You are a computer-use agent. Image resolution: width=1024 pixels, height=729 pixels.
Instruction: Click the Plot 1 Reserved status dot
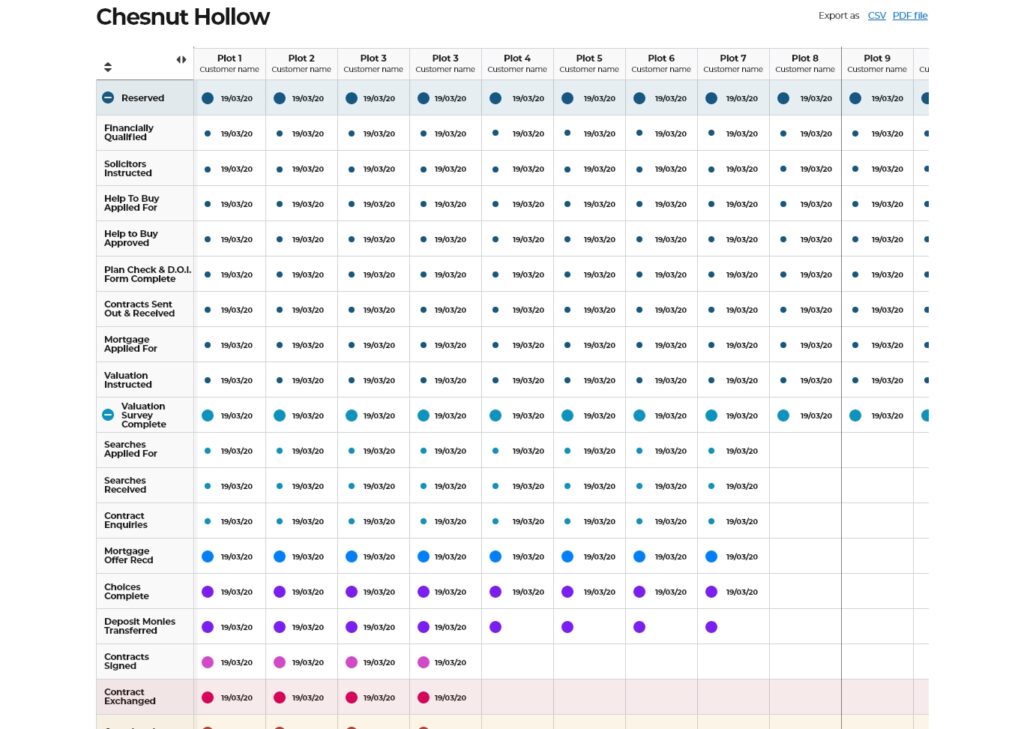coord(207,98)
